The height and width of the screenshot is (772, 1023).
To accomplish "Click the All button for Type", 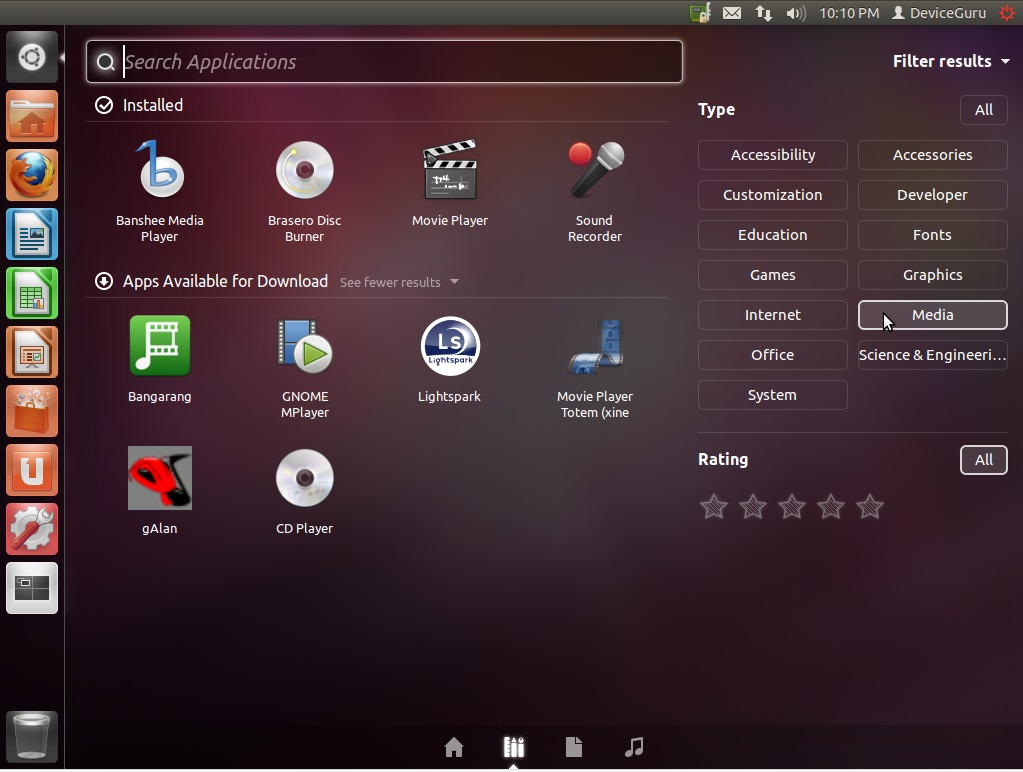I will tap(984, 110).
